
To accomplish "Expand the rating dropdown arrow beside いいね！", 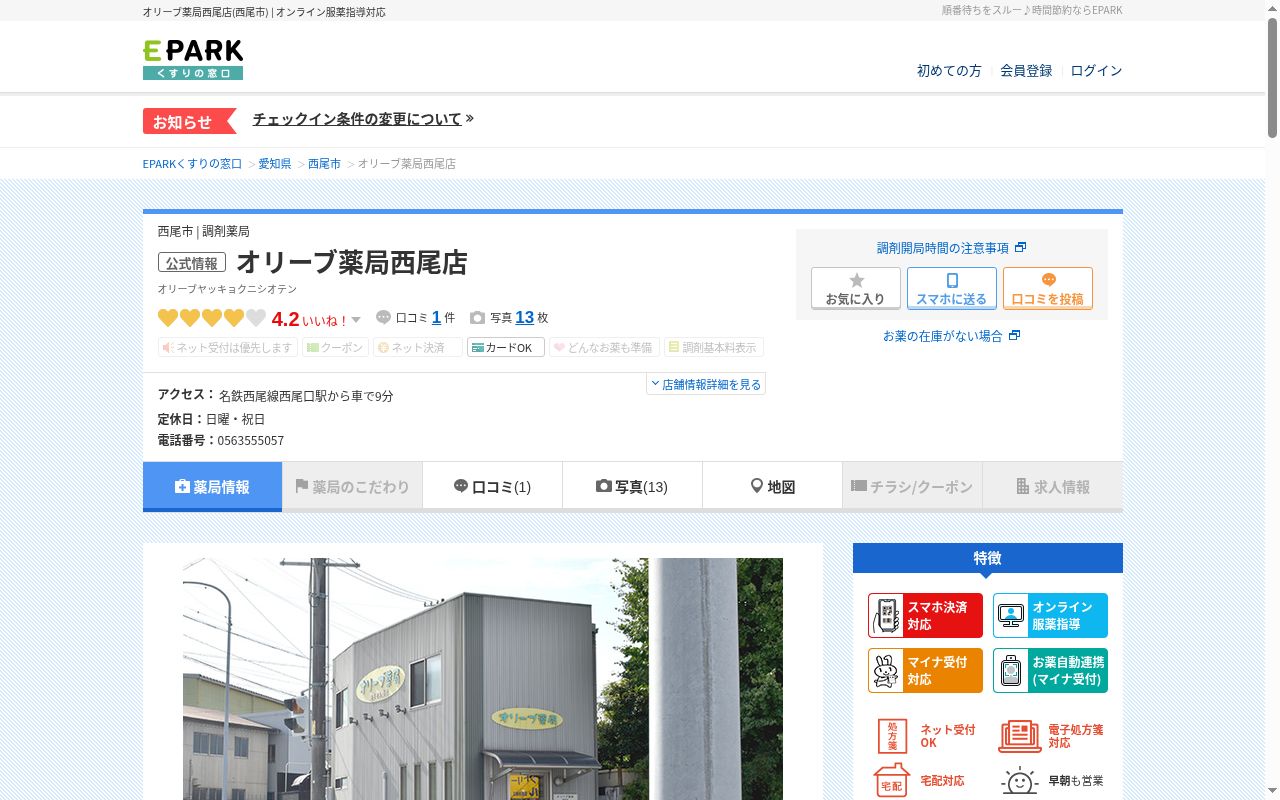I will 356,320.
